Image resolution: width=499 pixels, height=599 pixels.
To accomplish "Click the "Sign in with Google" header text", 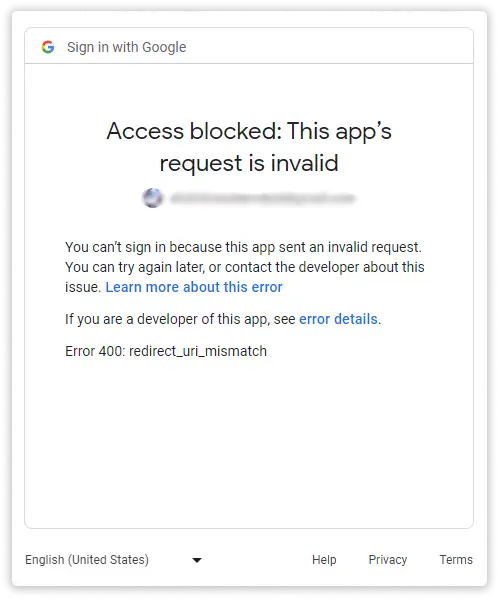I will pos(126,47).
